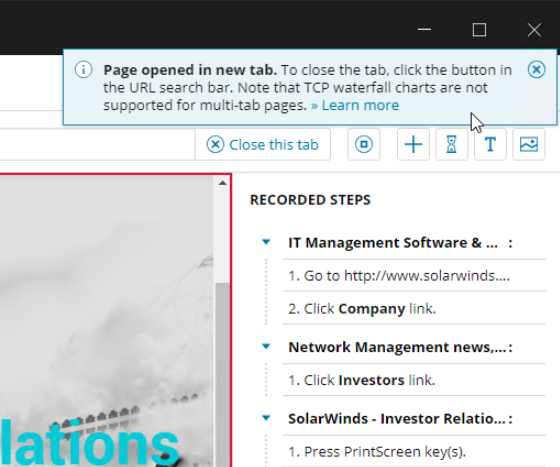Select the Go to solarwinds URL step
560x467 pixels.
[414, 276]
